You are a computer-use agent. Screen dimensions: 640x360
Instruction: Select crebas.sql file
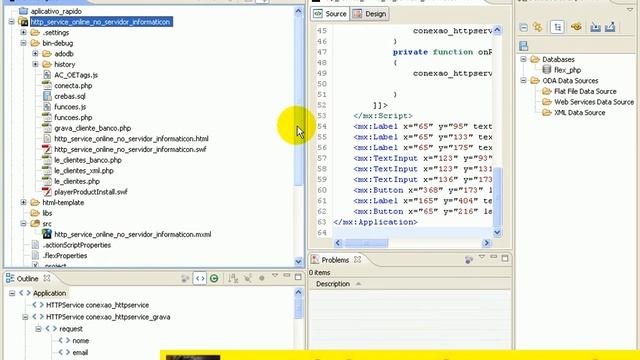point(70,96)
